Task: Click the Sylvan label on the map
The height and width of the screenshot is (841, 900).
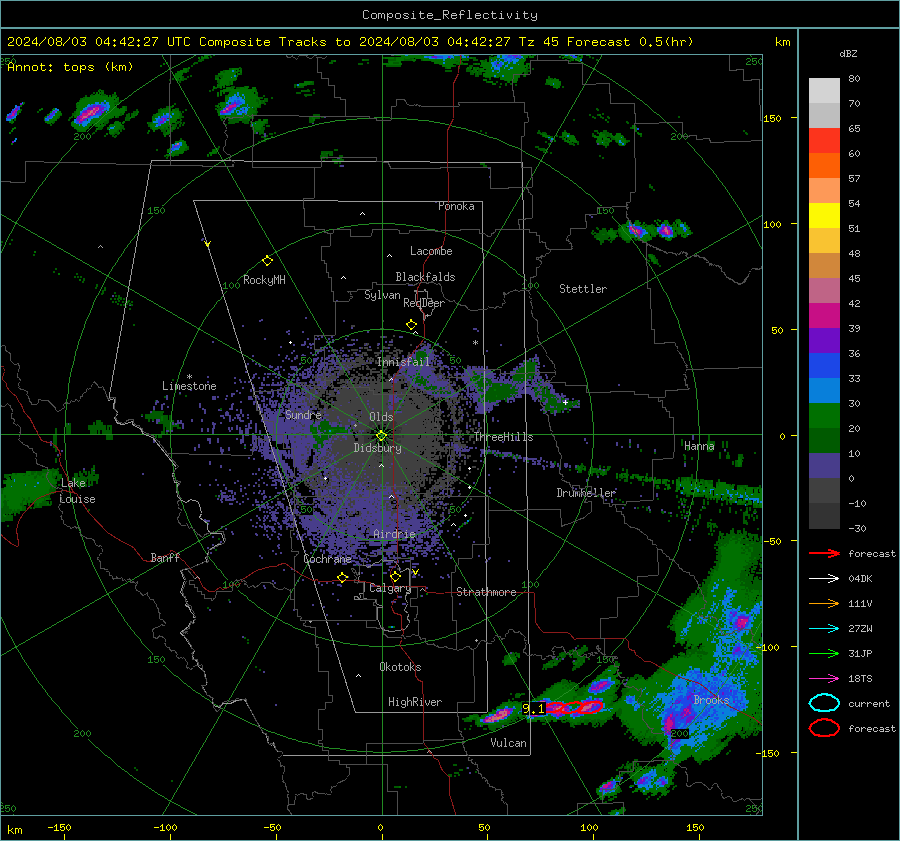Action: pyautogui.click(x=382, y=295)
